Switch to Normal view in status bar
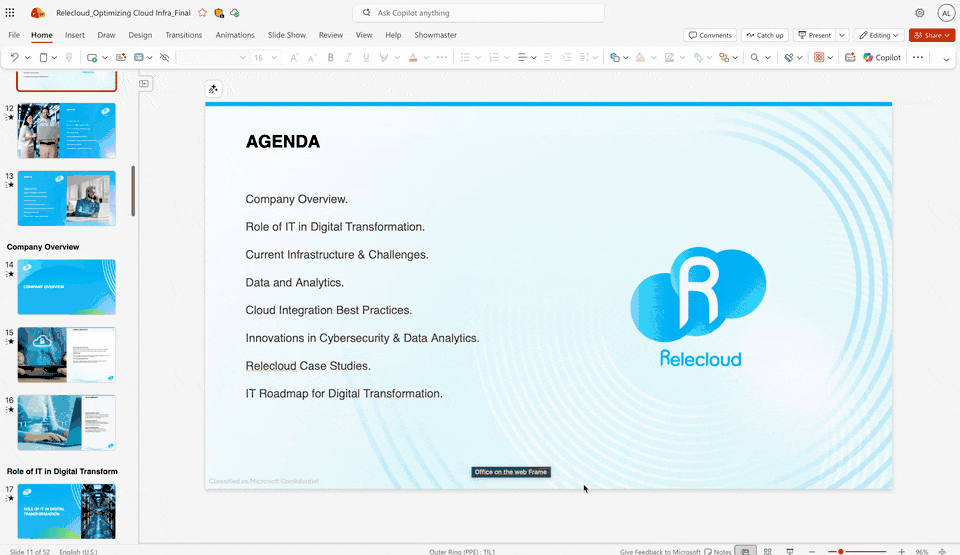The height and width of the screenshot is (555, 960). point(745,551)
